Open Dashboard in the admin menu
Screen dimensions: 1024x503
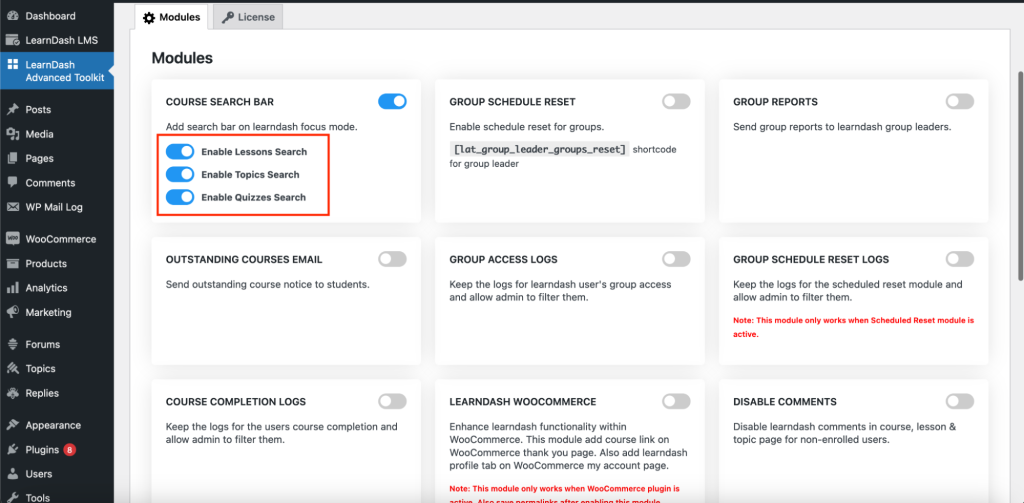pos(57,16)
